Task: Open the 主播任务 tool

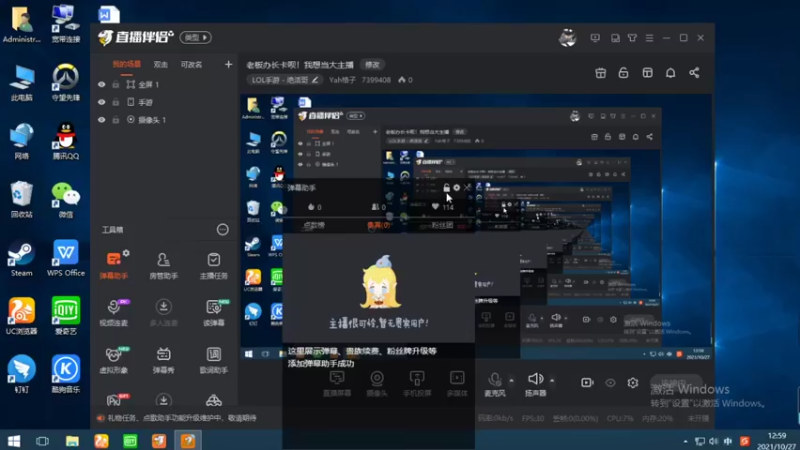Action: [x=213, y=265]
